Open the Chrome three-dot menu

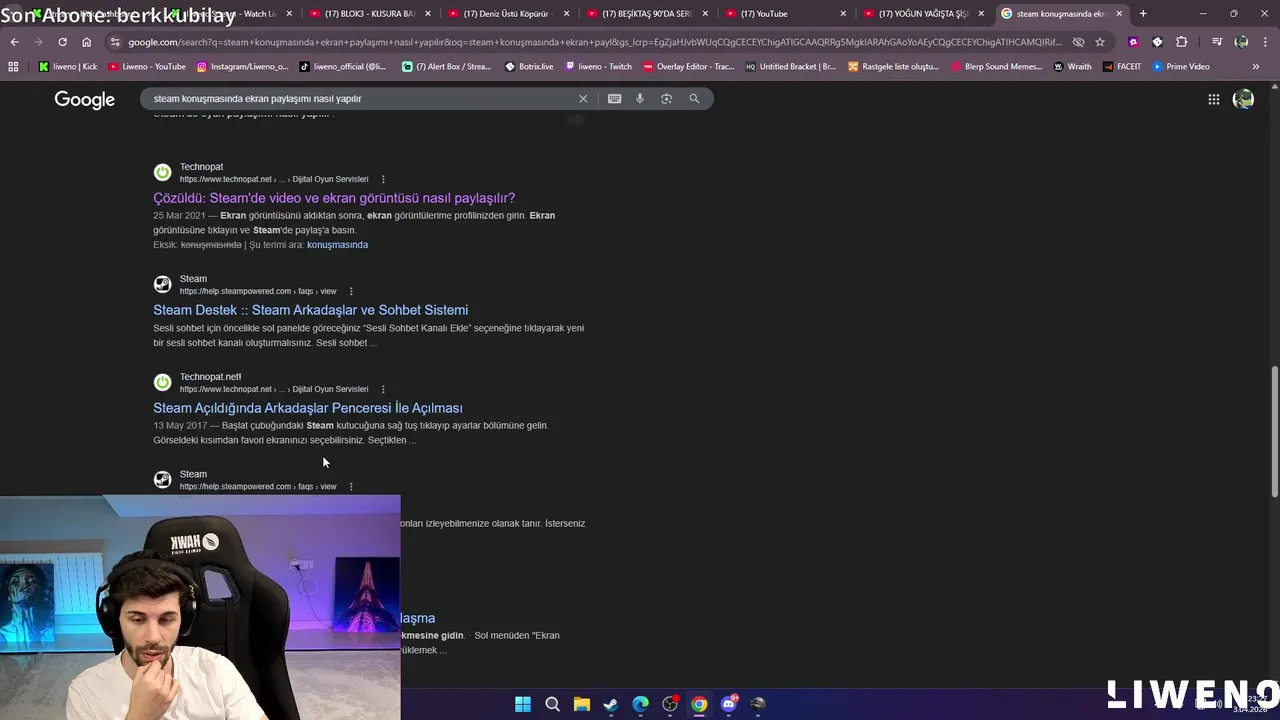click(x=1265, y=42)
